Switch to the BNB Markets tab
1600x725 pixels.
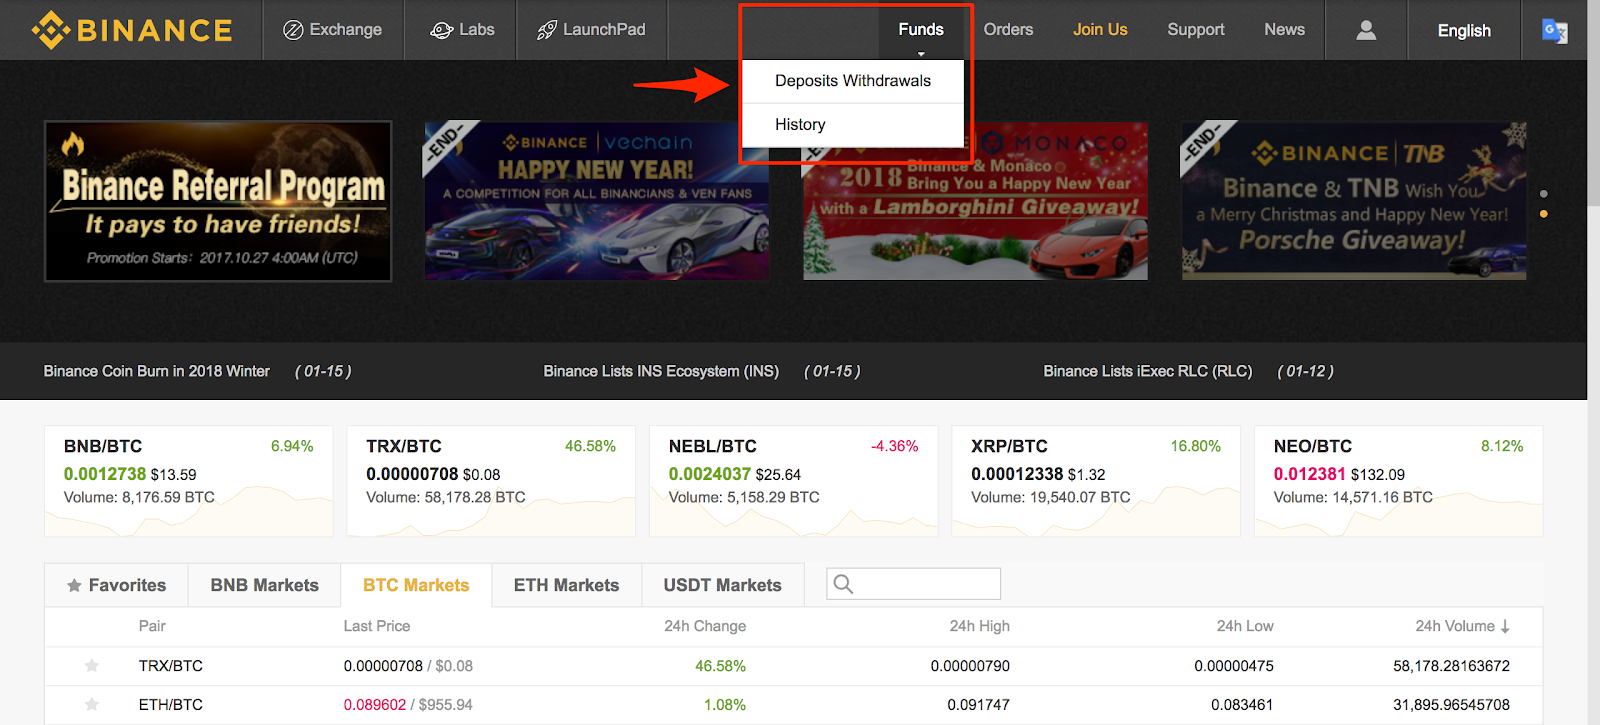tap(264, 585)
